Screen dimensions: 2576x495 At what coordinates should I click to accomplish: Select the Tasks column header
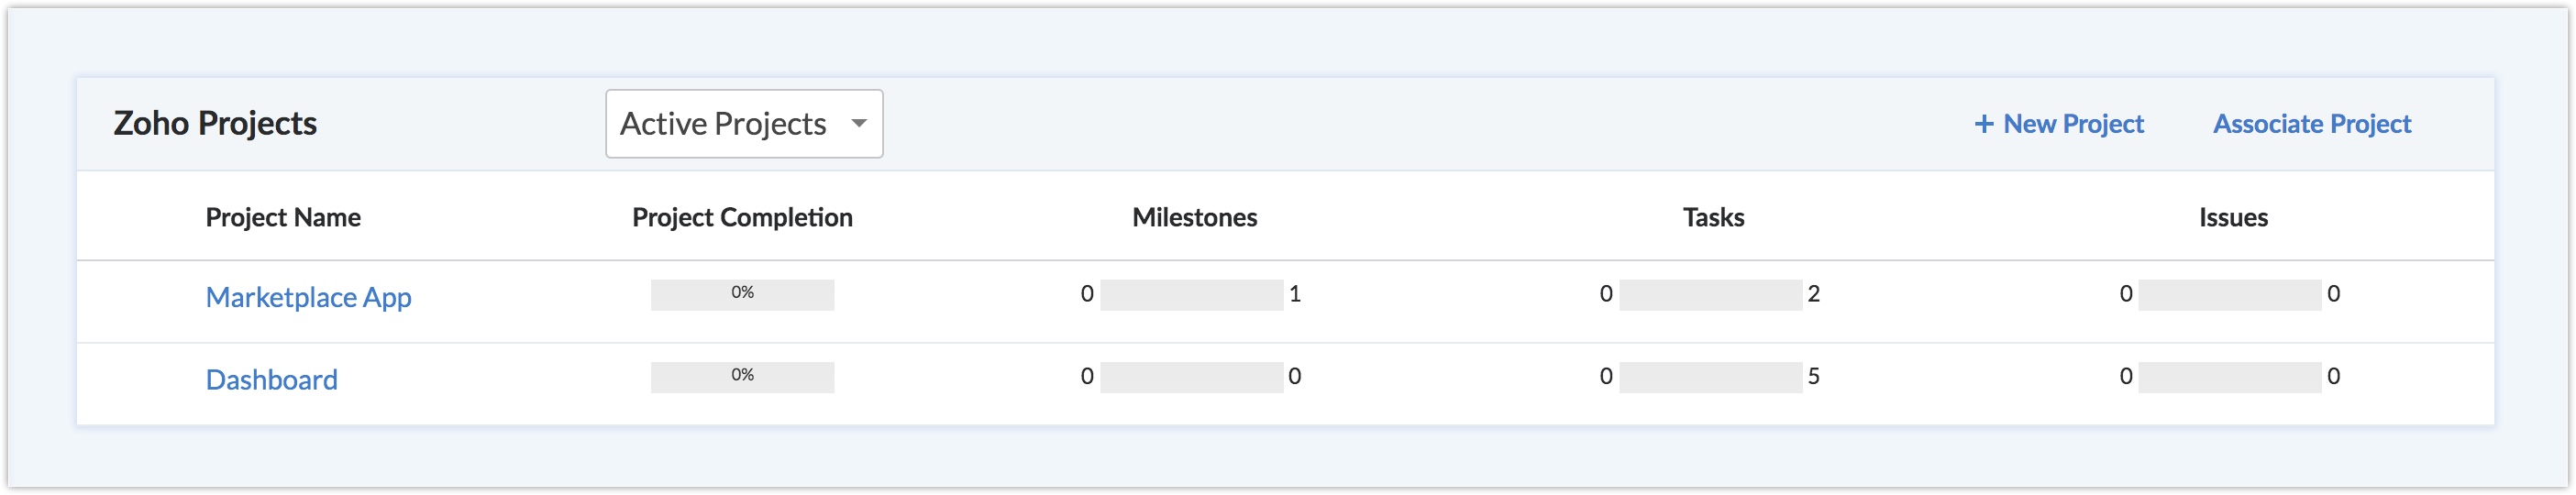1713,217
